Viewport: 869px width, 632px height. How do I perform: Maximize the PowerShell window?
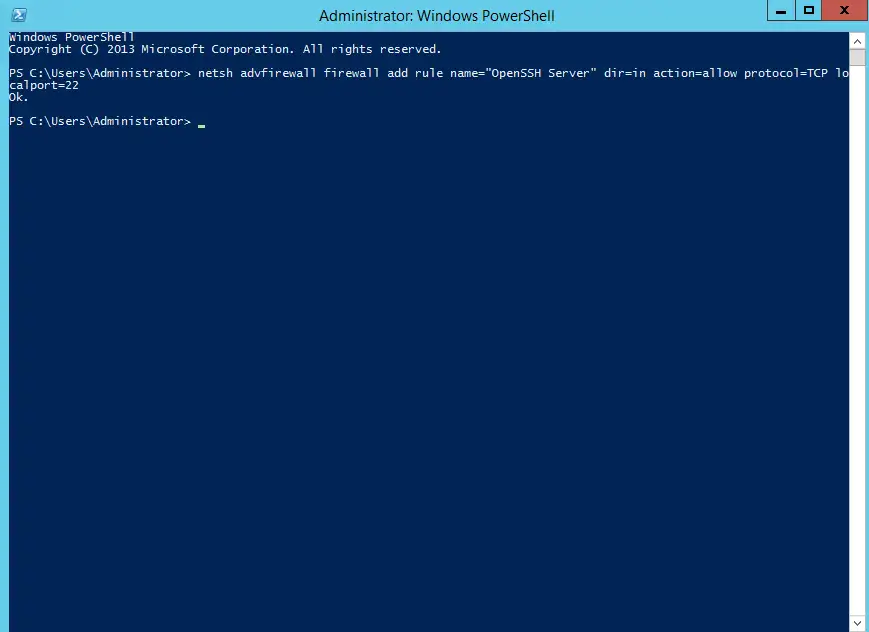pos(810,11)
